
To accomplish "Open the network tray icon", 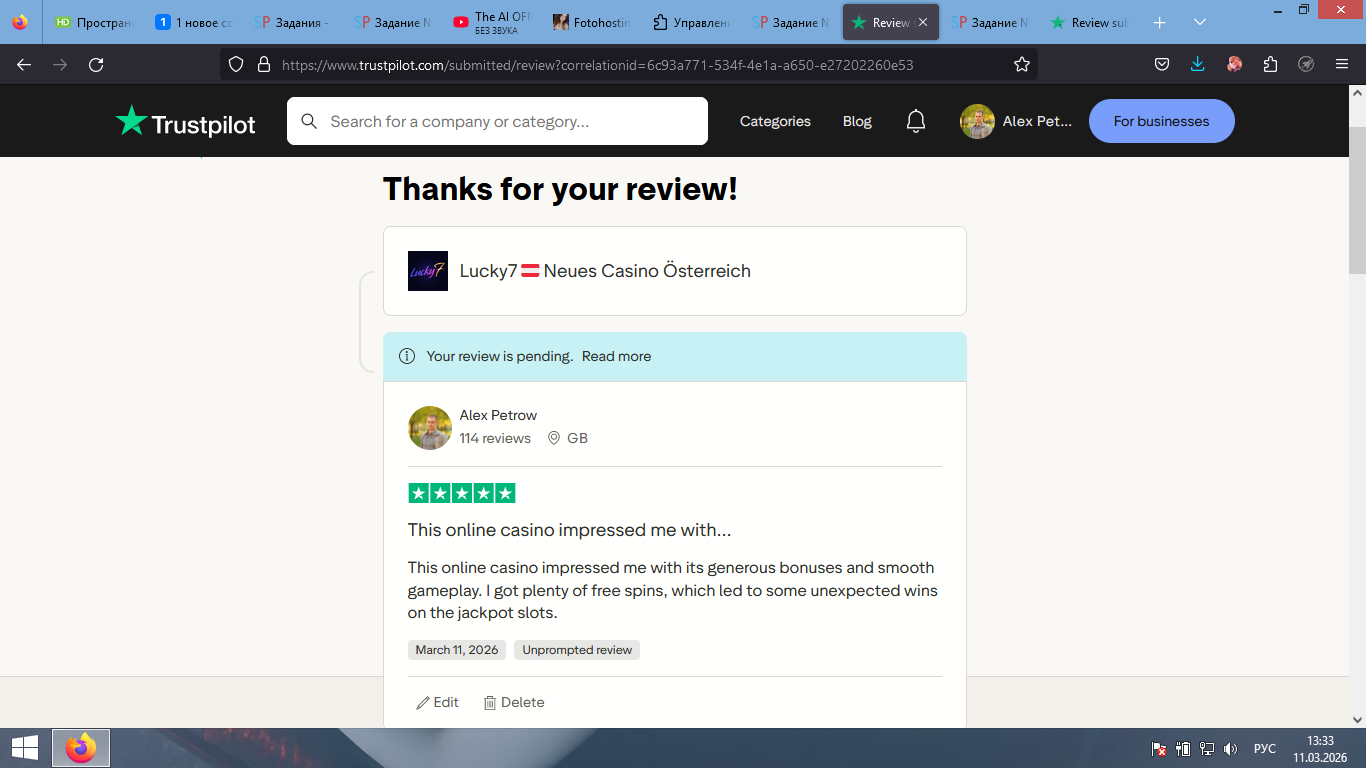I will [1207, 748].
